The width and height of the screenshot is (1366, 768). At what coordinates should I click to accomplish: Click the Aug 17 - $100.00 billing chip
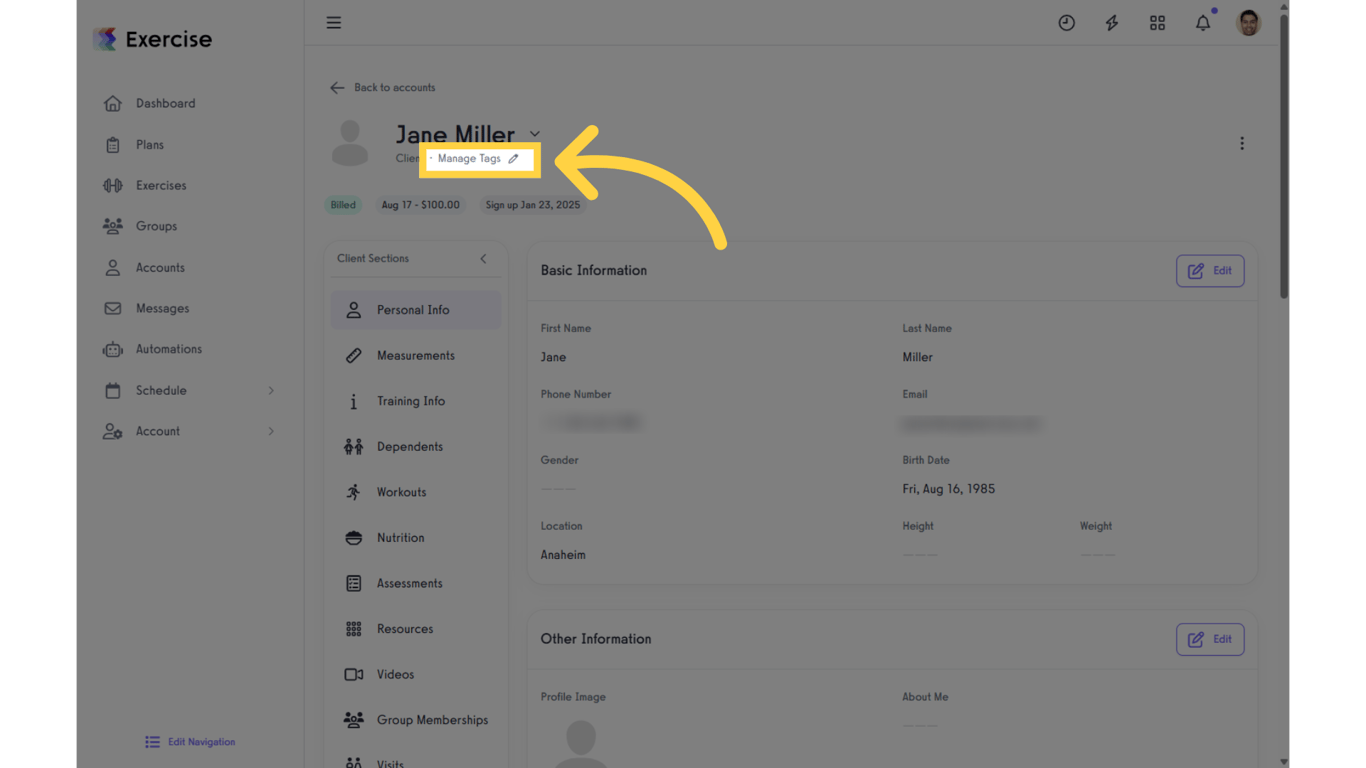pos(420,204)
